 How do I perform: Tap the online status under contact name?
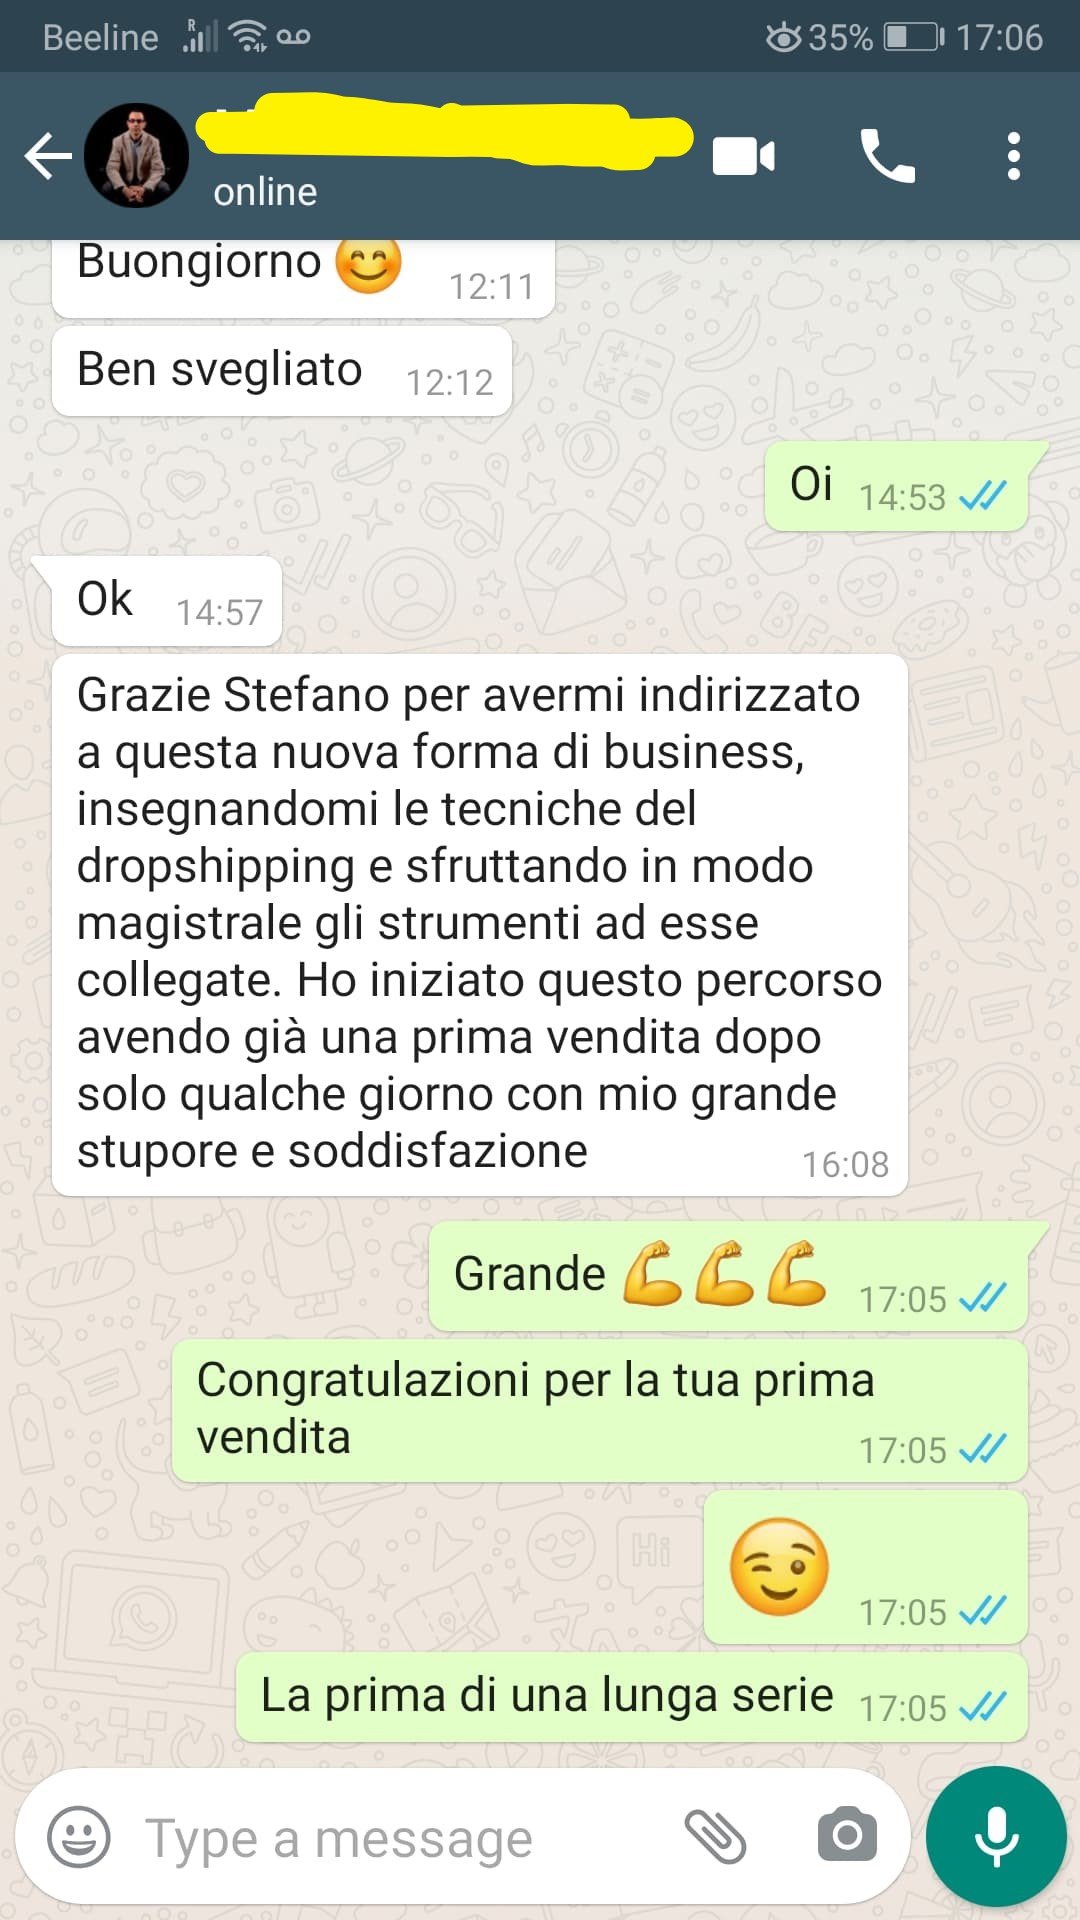click(265, 192)
